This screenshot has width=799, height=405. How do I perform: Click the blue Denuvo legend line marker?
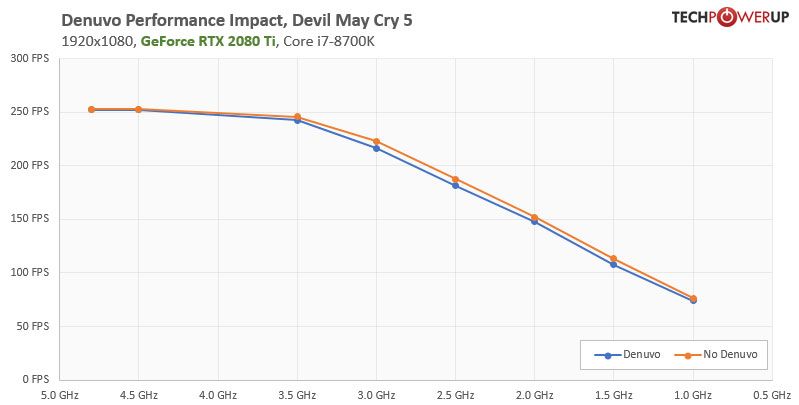(x=603, y=354)
